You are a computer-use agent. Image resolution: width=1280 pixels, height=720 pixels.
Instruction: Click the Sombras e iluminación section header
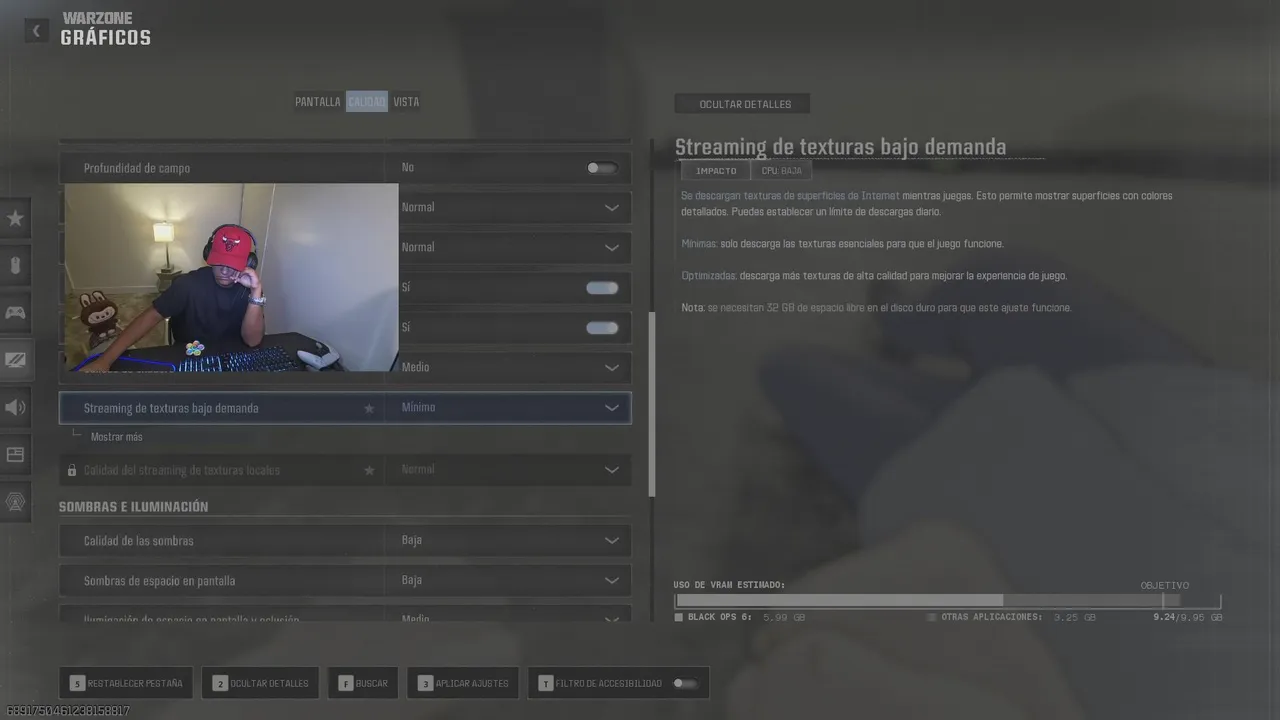tap(133, 507)
